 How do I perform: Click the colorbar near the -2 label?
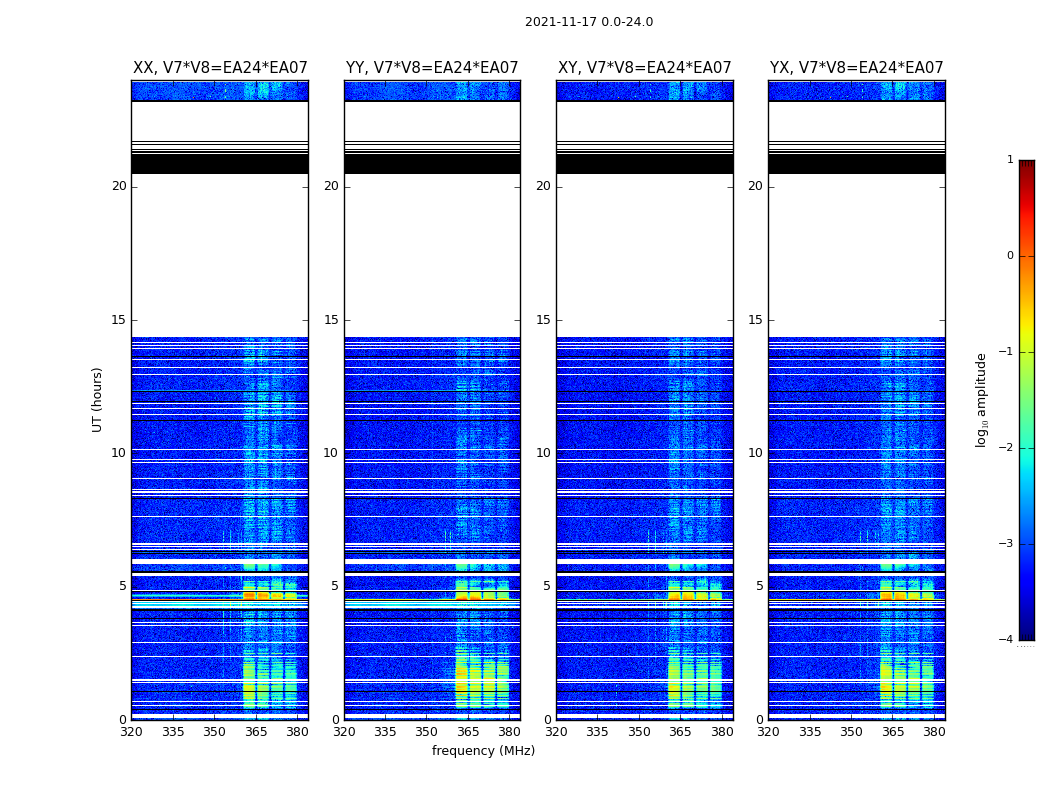pos(1027,448)
